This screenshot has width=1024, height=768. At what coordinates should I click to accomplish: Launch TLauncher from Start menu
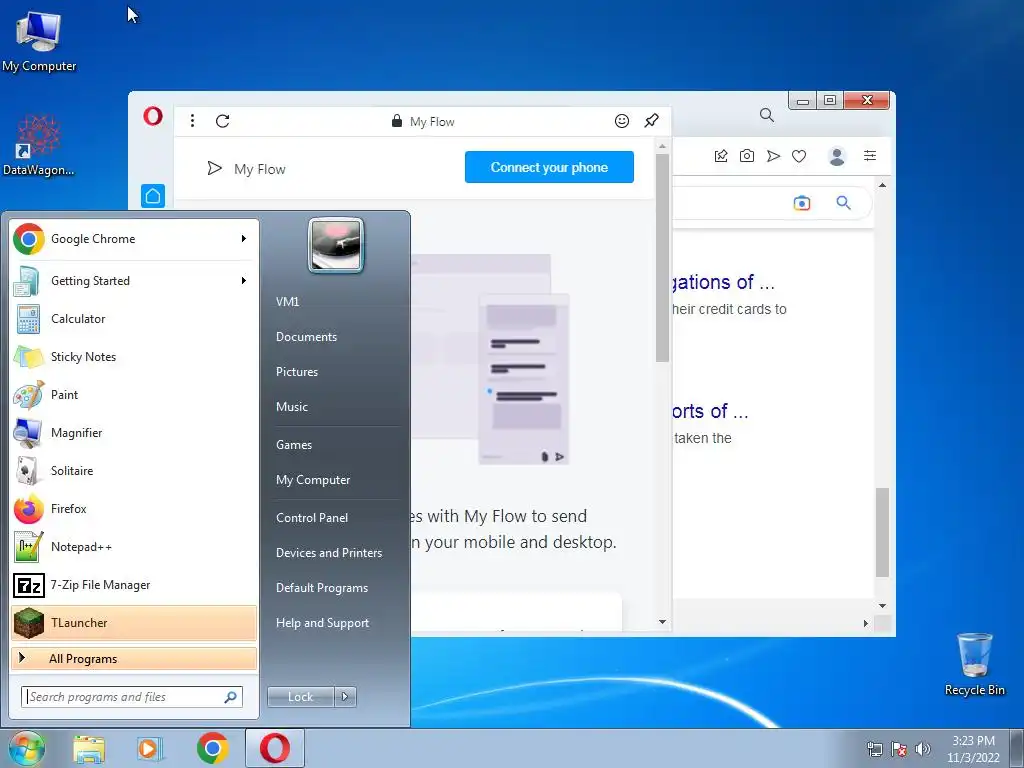pyautogui.click(x=134, y=622)
